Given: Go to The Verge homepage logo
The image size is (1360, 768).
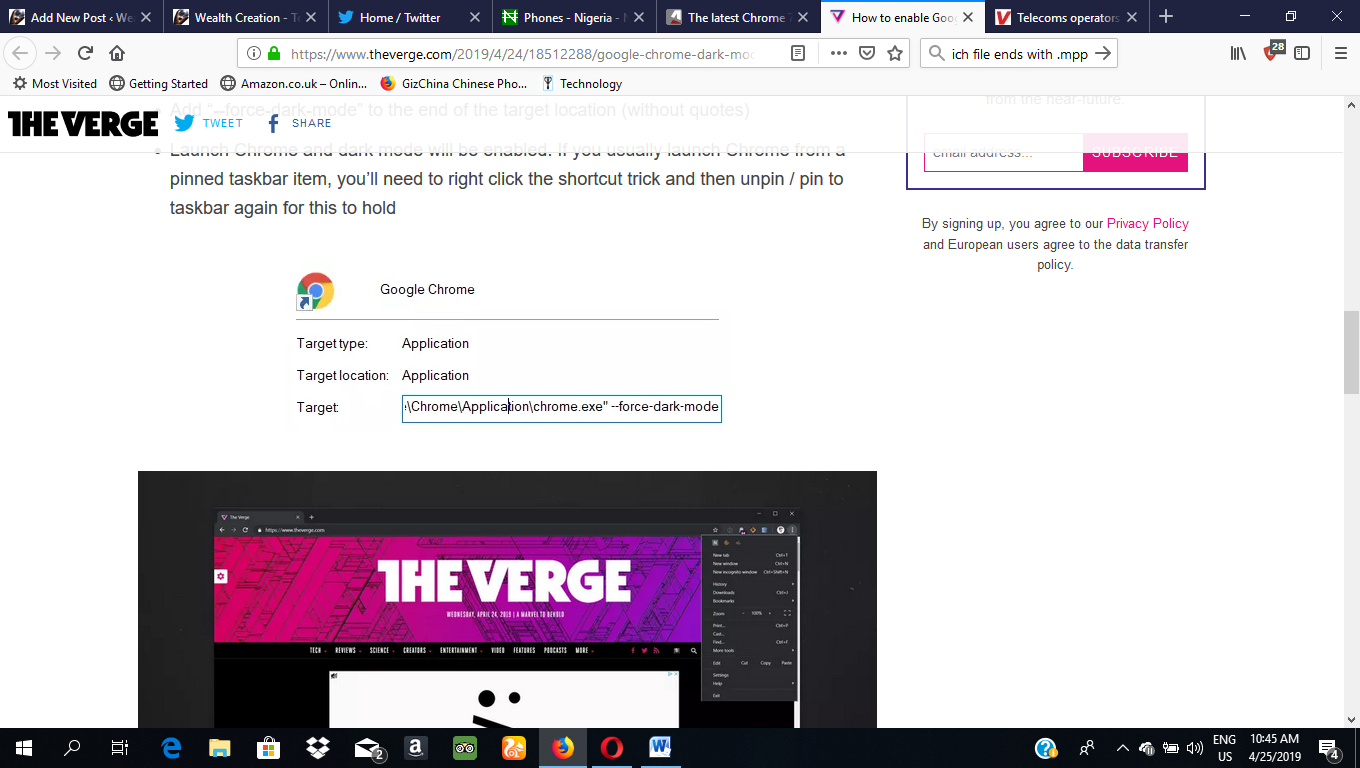Looking at the screenshot, I should point(83,123).
